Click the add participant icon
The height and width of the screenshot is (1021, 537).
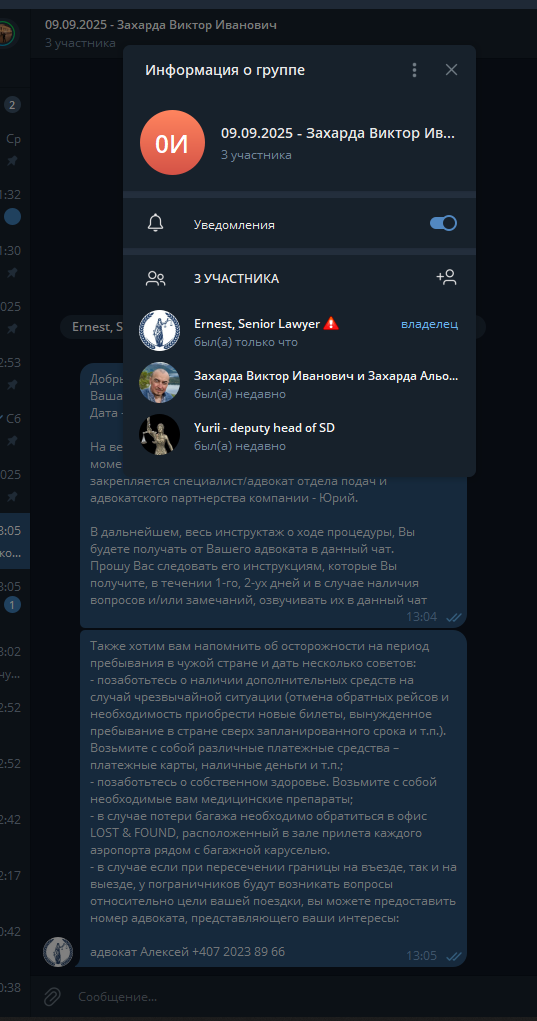coord(447,278)
